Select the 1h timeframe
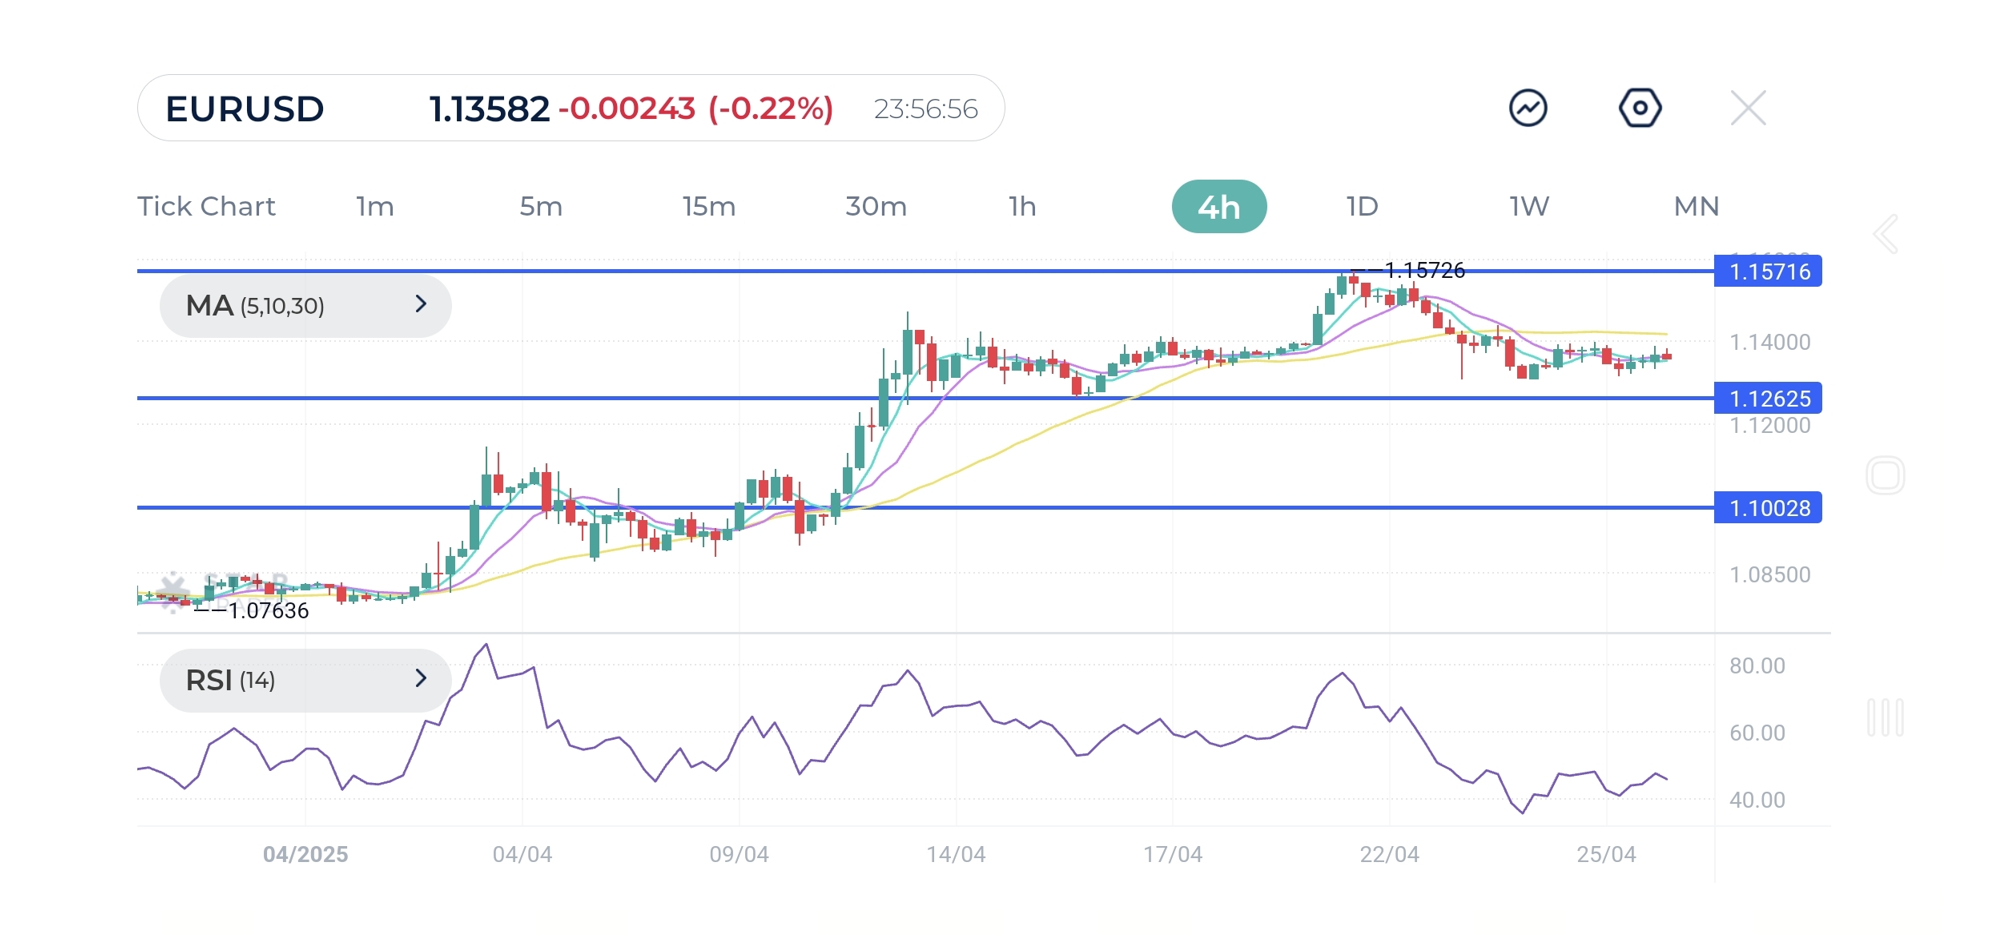This screenshot has height=935, width=1995. pyautogui.click(x=1023, y=206)
